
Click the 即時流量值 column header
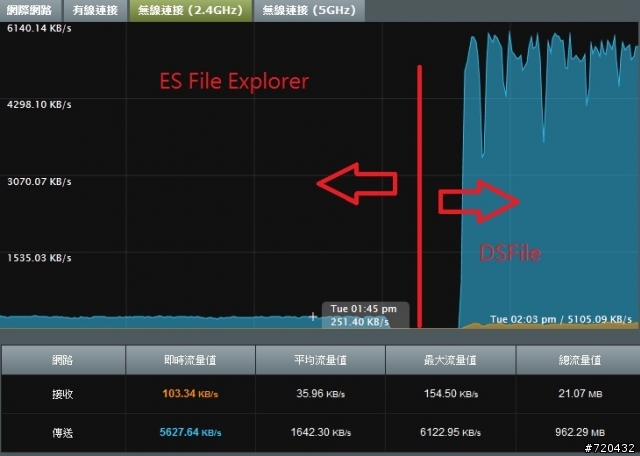click(190, 360)
